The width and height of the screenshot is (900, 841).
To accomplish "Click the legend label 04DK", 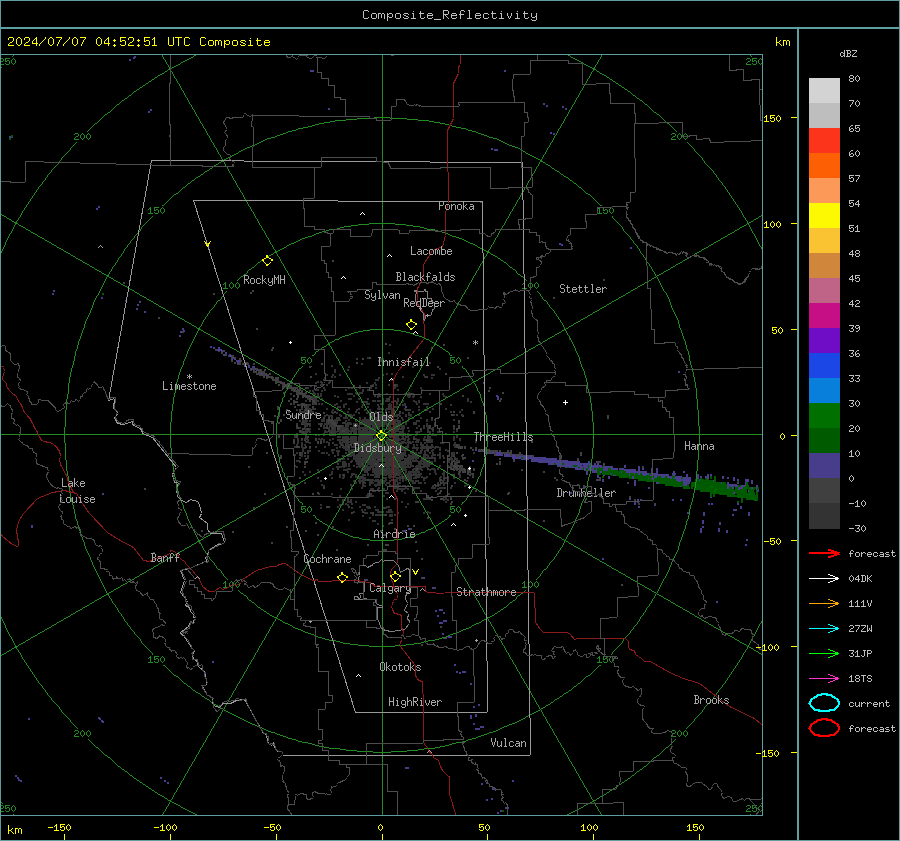I will click(860, 578).
